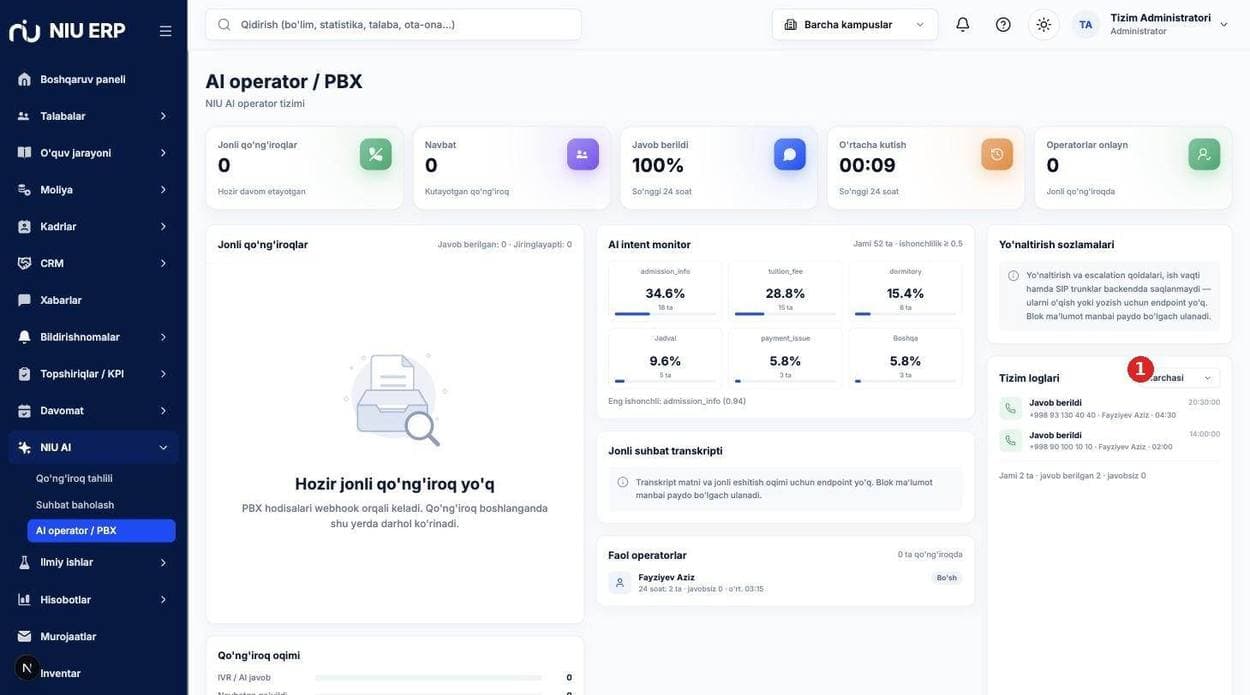The image size is (1250, 695).
Task: Click the payment_issue 5.8% intent tile
Action: click(x=785, y=358)
